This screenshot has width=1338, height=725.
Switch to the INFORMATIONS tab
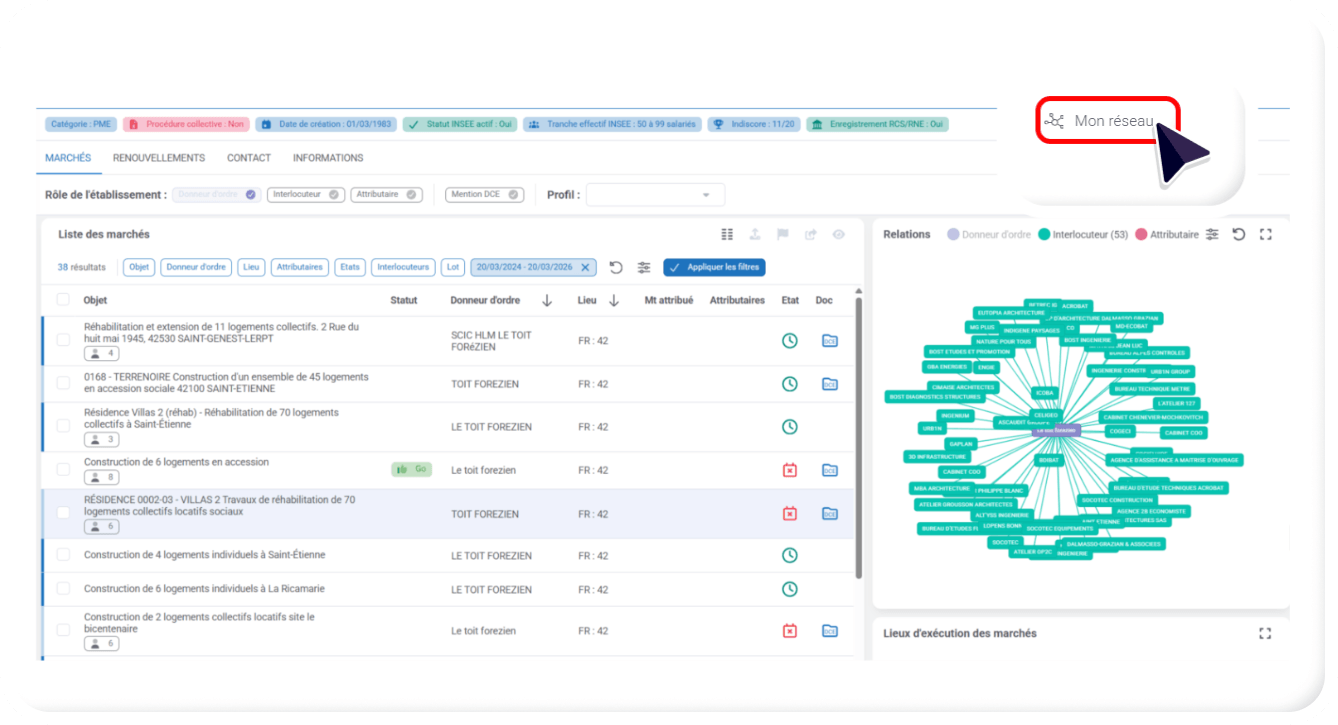(x=328, y=158)
